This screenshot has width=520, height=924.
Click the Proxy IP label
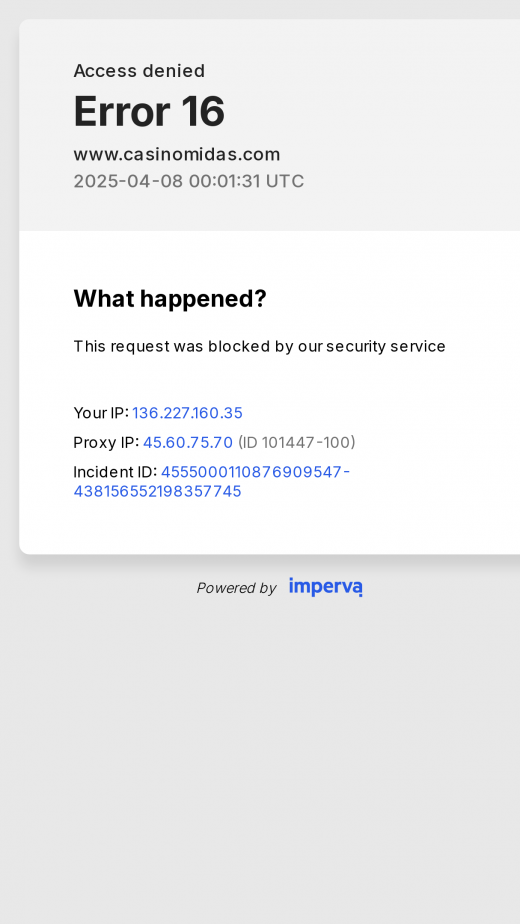106,443
